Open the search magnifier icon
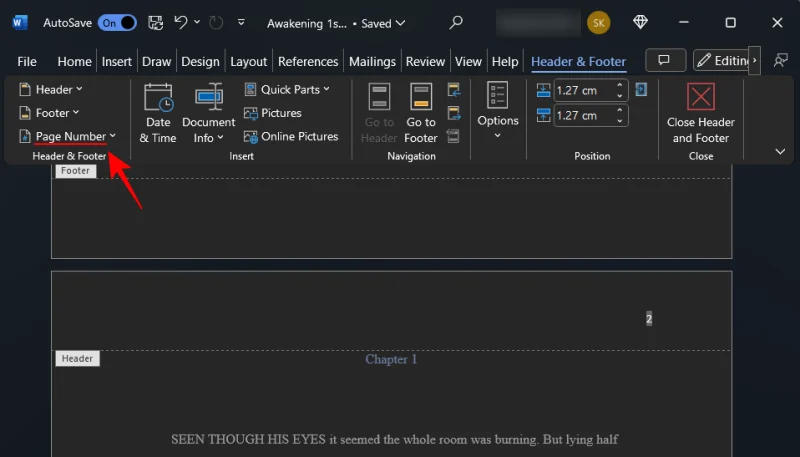This screenshot has width=800, height=457. click(x=456, y=22)
